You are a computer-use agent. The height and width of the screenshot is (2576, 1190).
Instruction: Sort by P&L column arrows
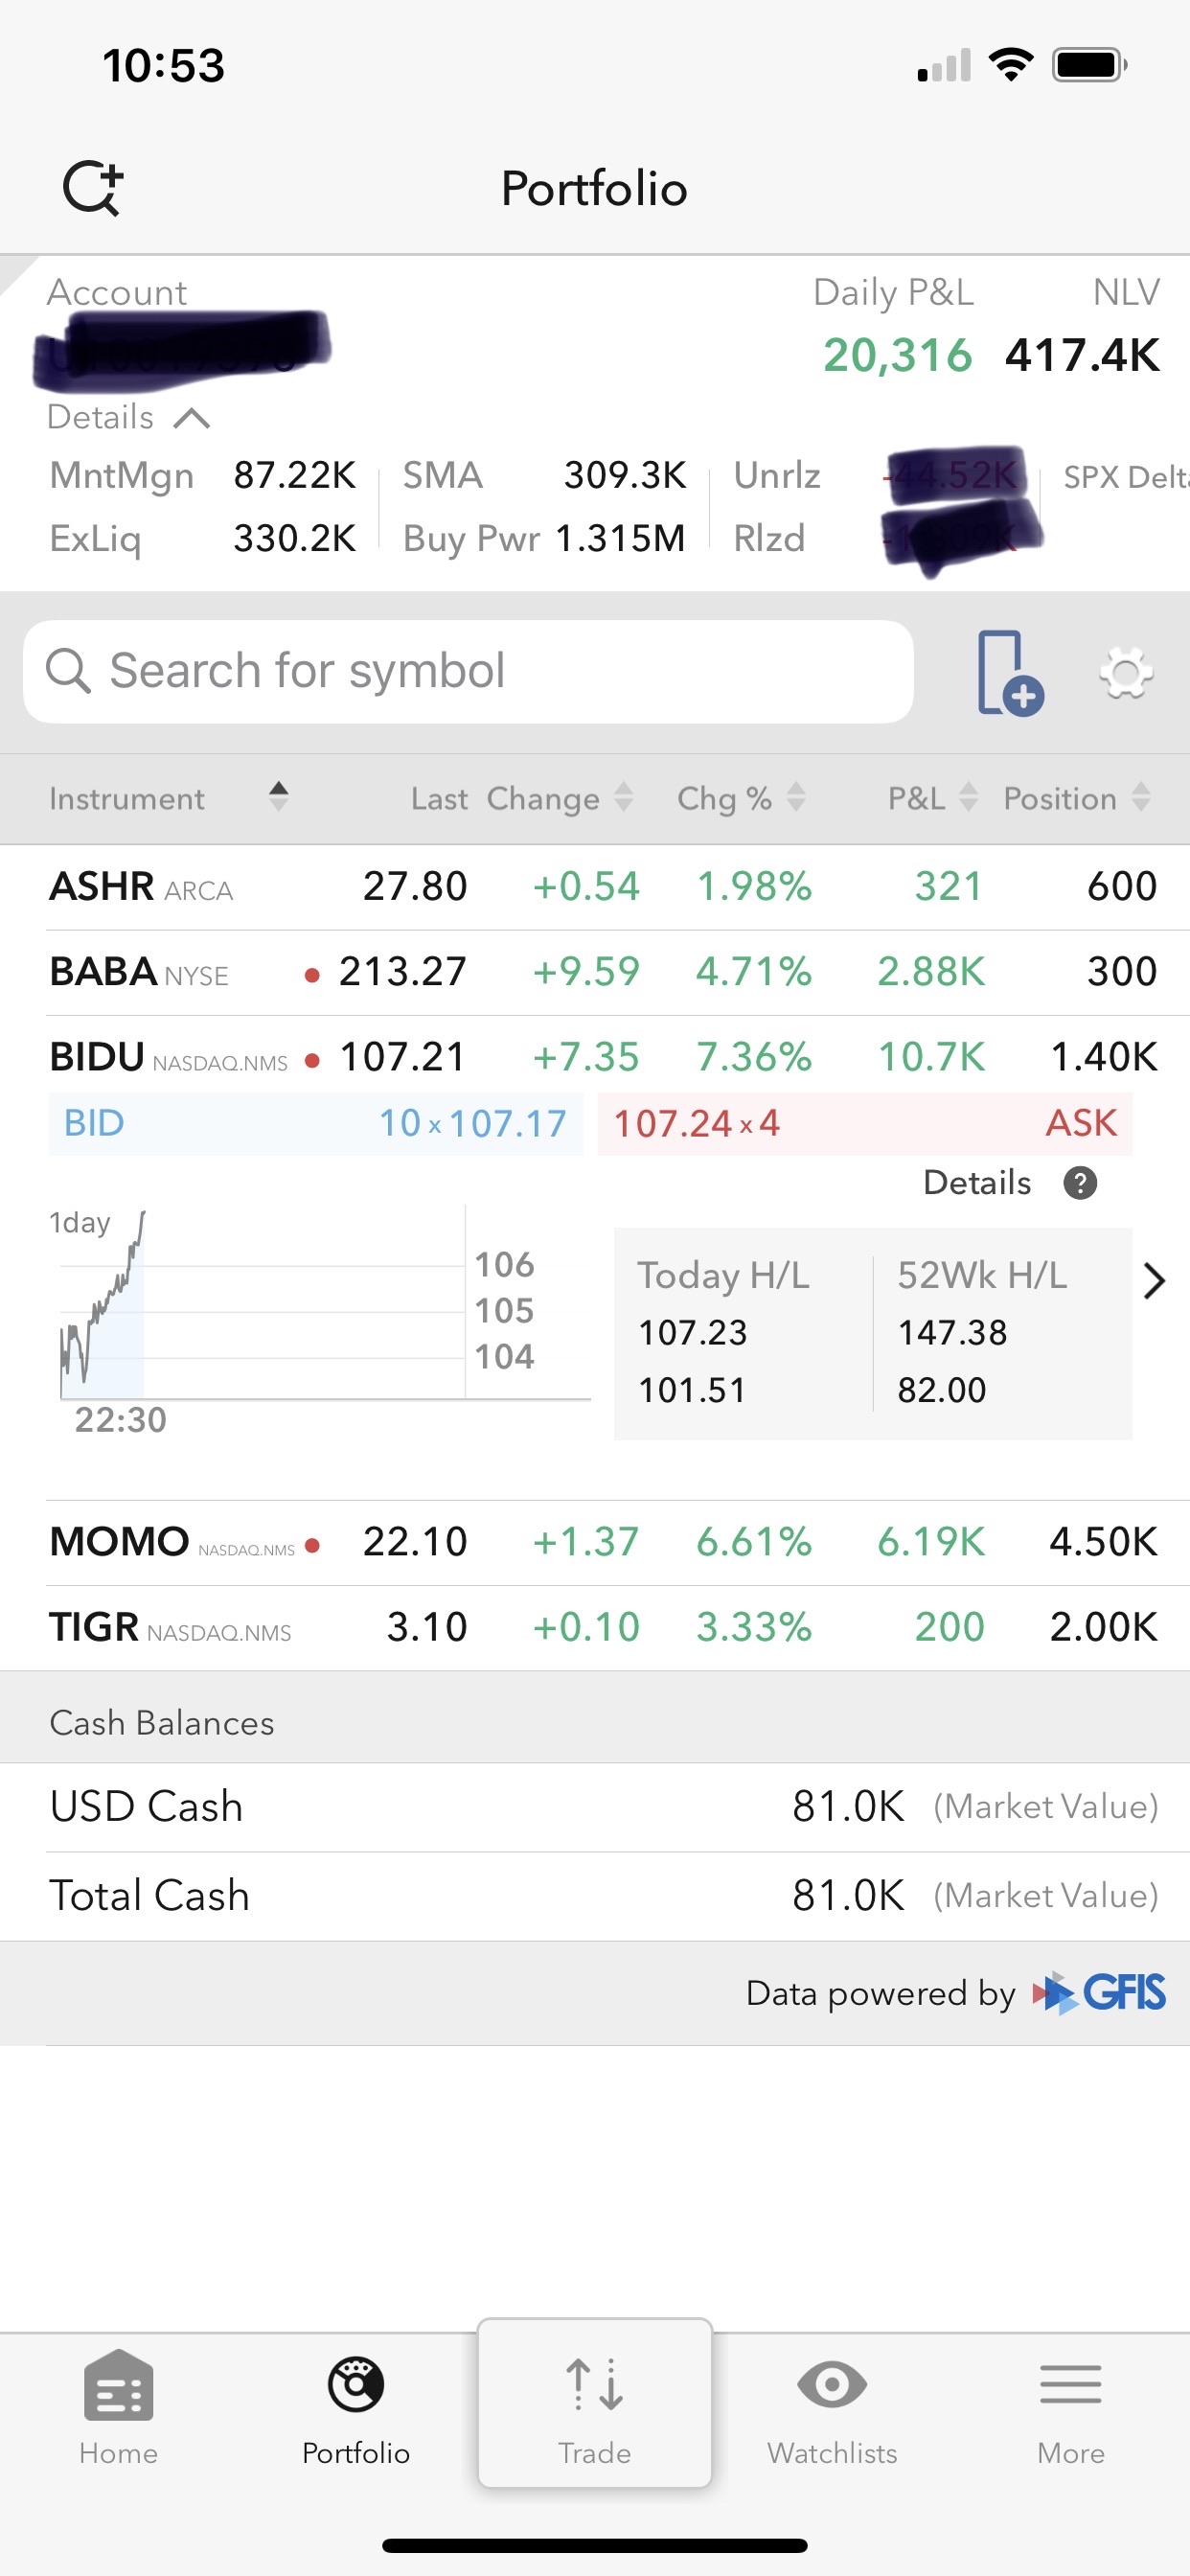(x=968, y=797)
